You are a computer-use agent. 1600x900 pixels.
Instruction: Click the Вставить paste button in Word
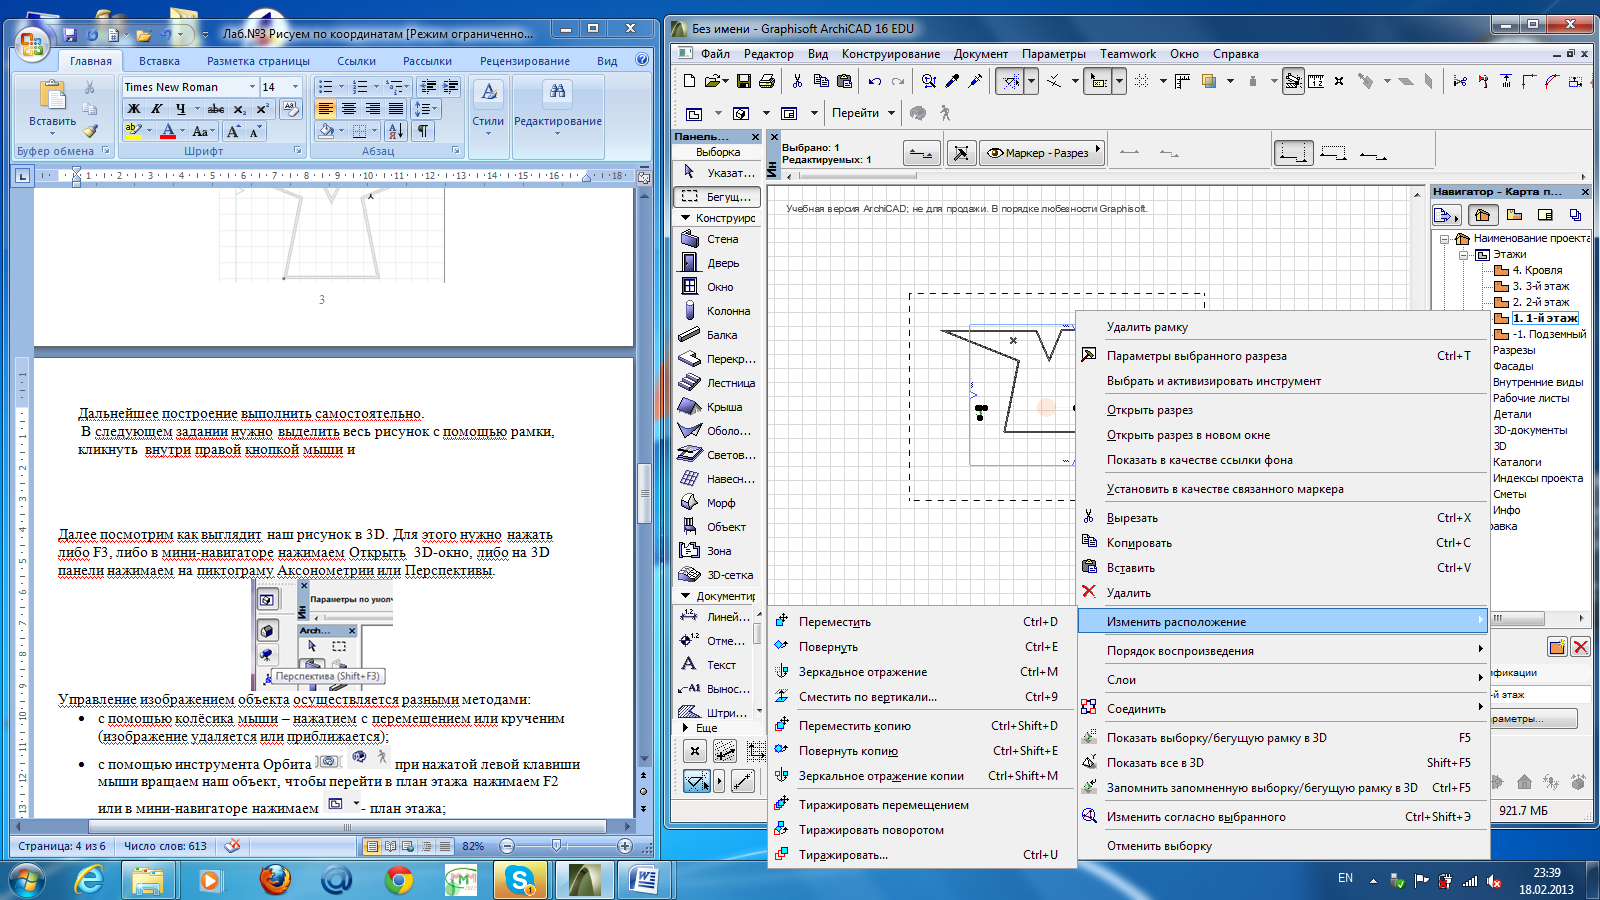(x=52, y=106)
